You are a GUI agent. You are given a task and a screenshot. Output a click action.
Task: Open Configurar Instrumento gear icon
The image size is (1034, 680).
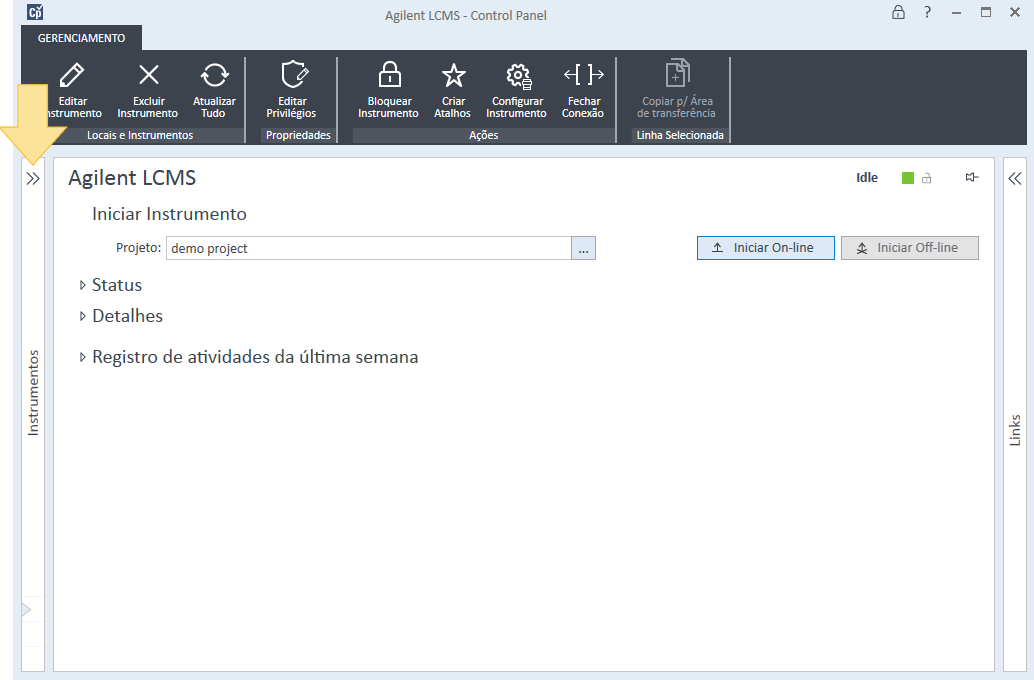519,76
